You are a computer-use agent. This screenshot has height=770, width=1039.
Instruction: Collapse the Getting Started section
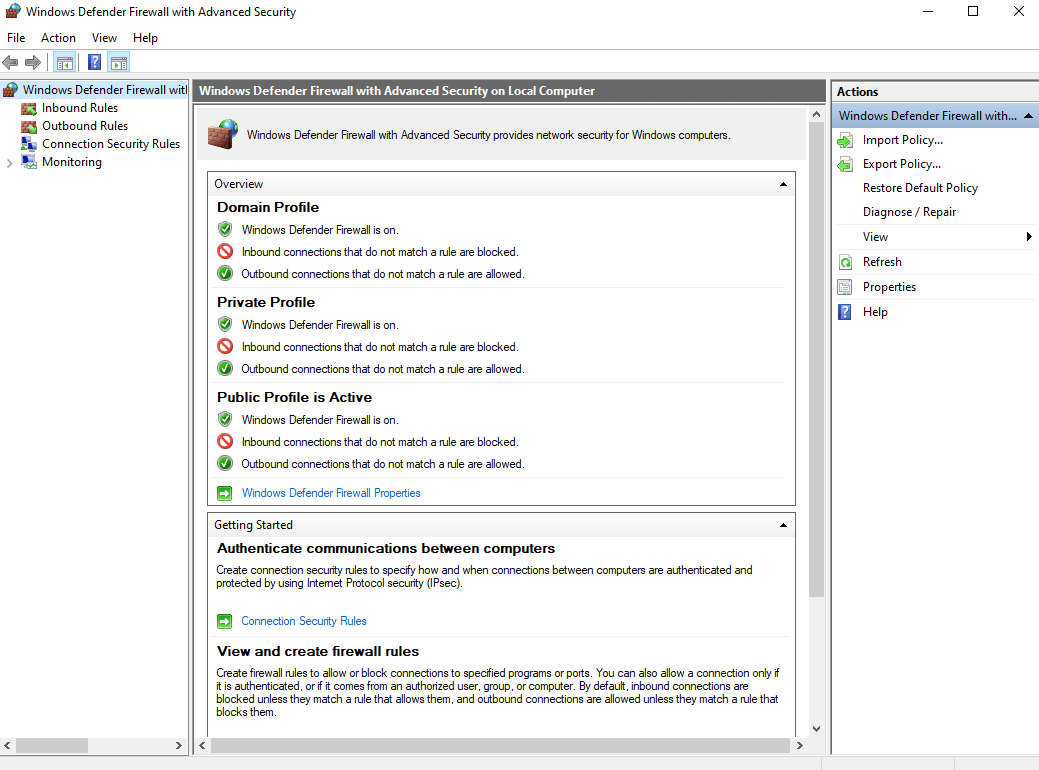tap(783, 524)
